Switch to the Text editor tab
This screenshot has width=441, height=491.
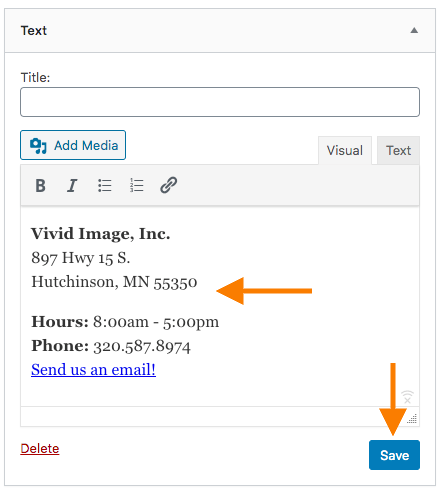(x=398, y=150)
